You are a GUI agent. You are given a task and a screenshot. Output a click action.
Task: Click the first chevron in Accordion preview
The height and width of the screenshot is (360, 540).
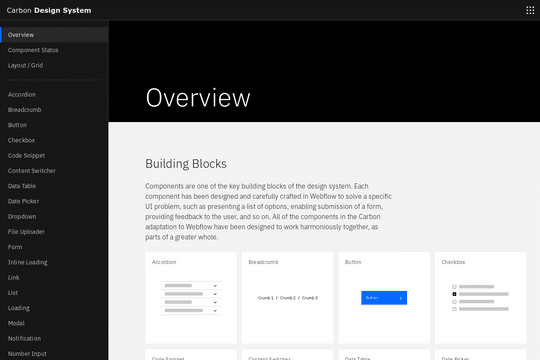(x=215, y=286)
